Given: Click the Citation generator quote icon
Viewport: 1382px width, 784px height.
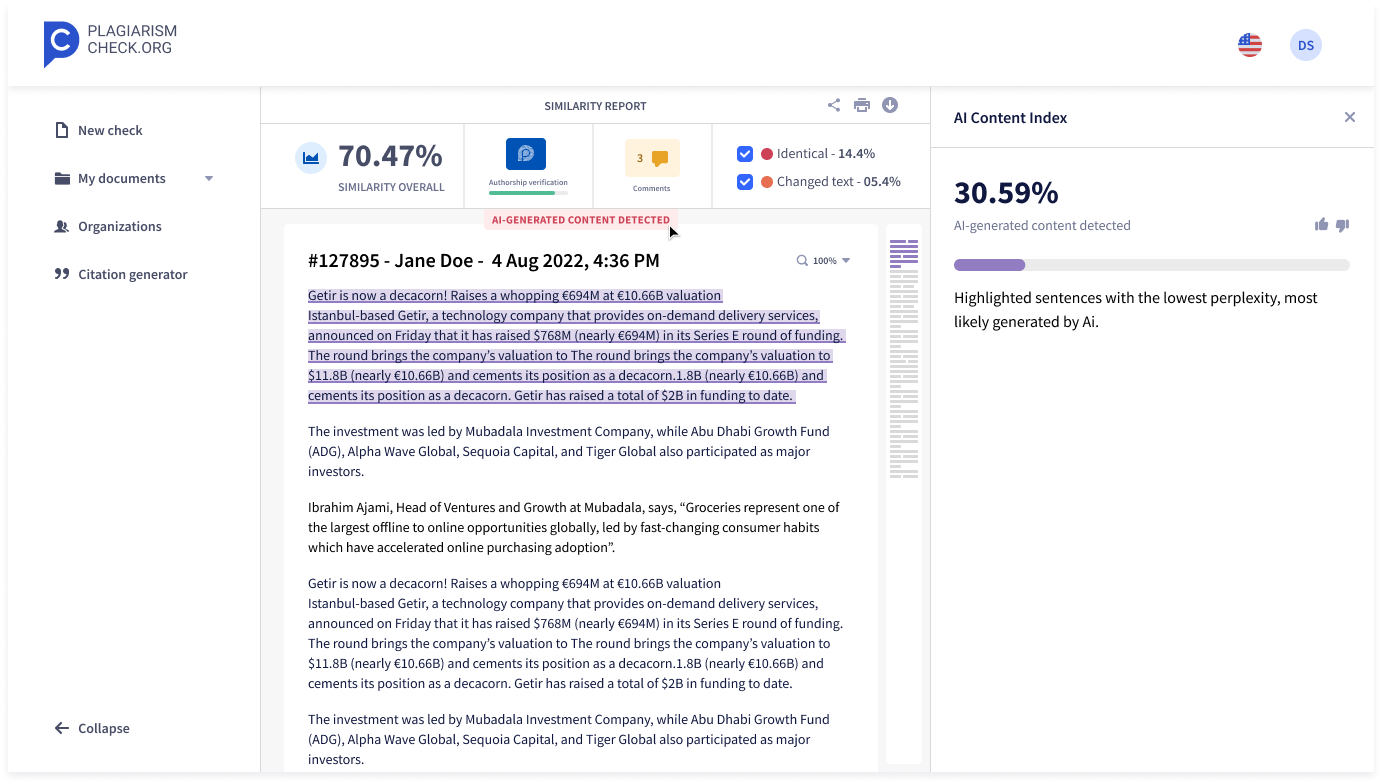Looking at the screenshot, I should click(62, 274).
